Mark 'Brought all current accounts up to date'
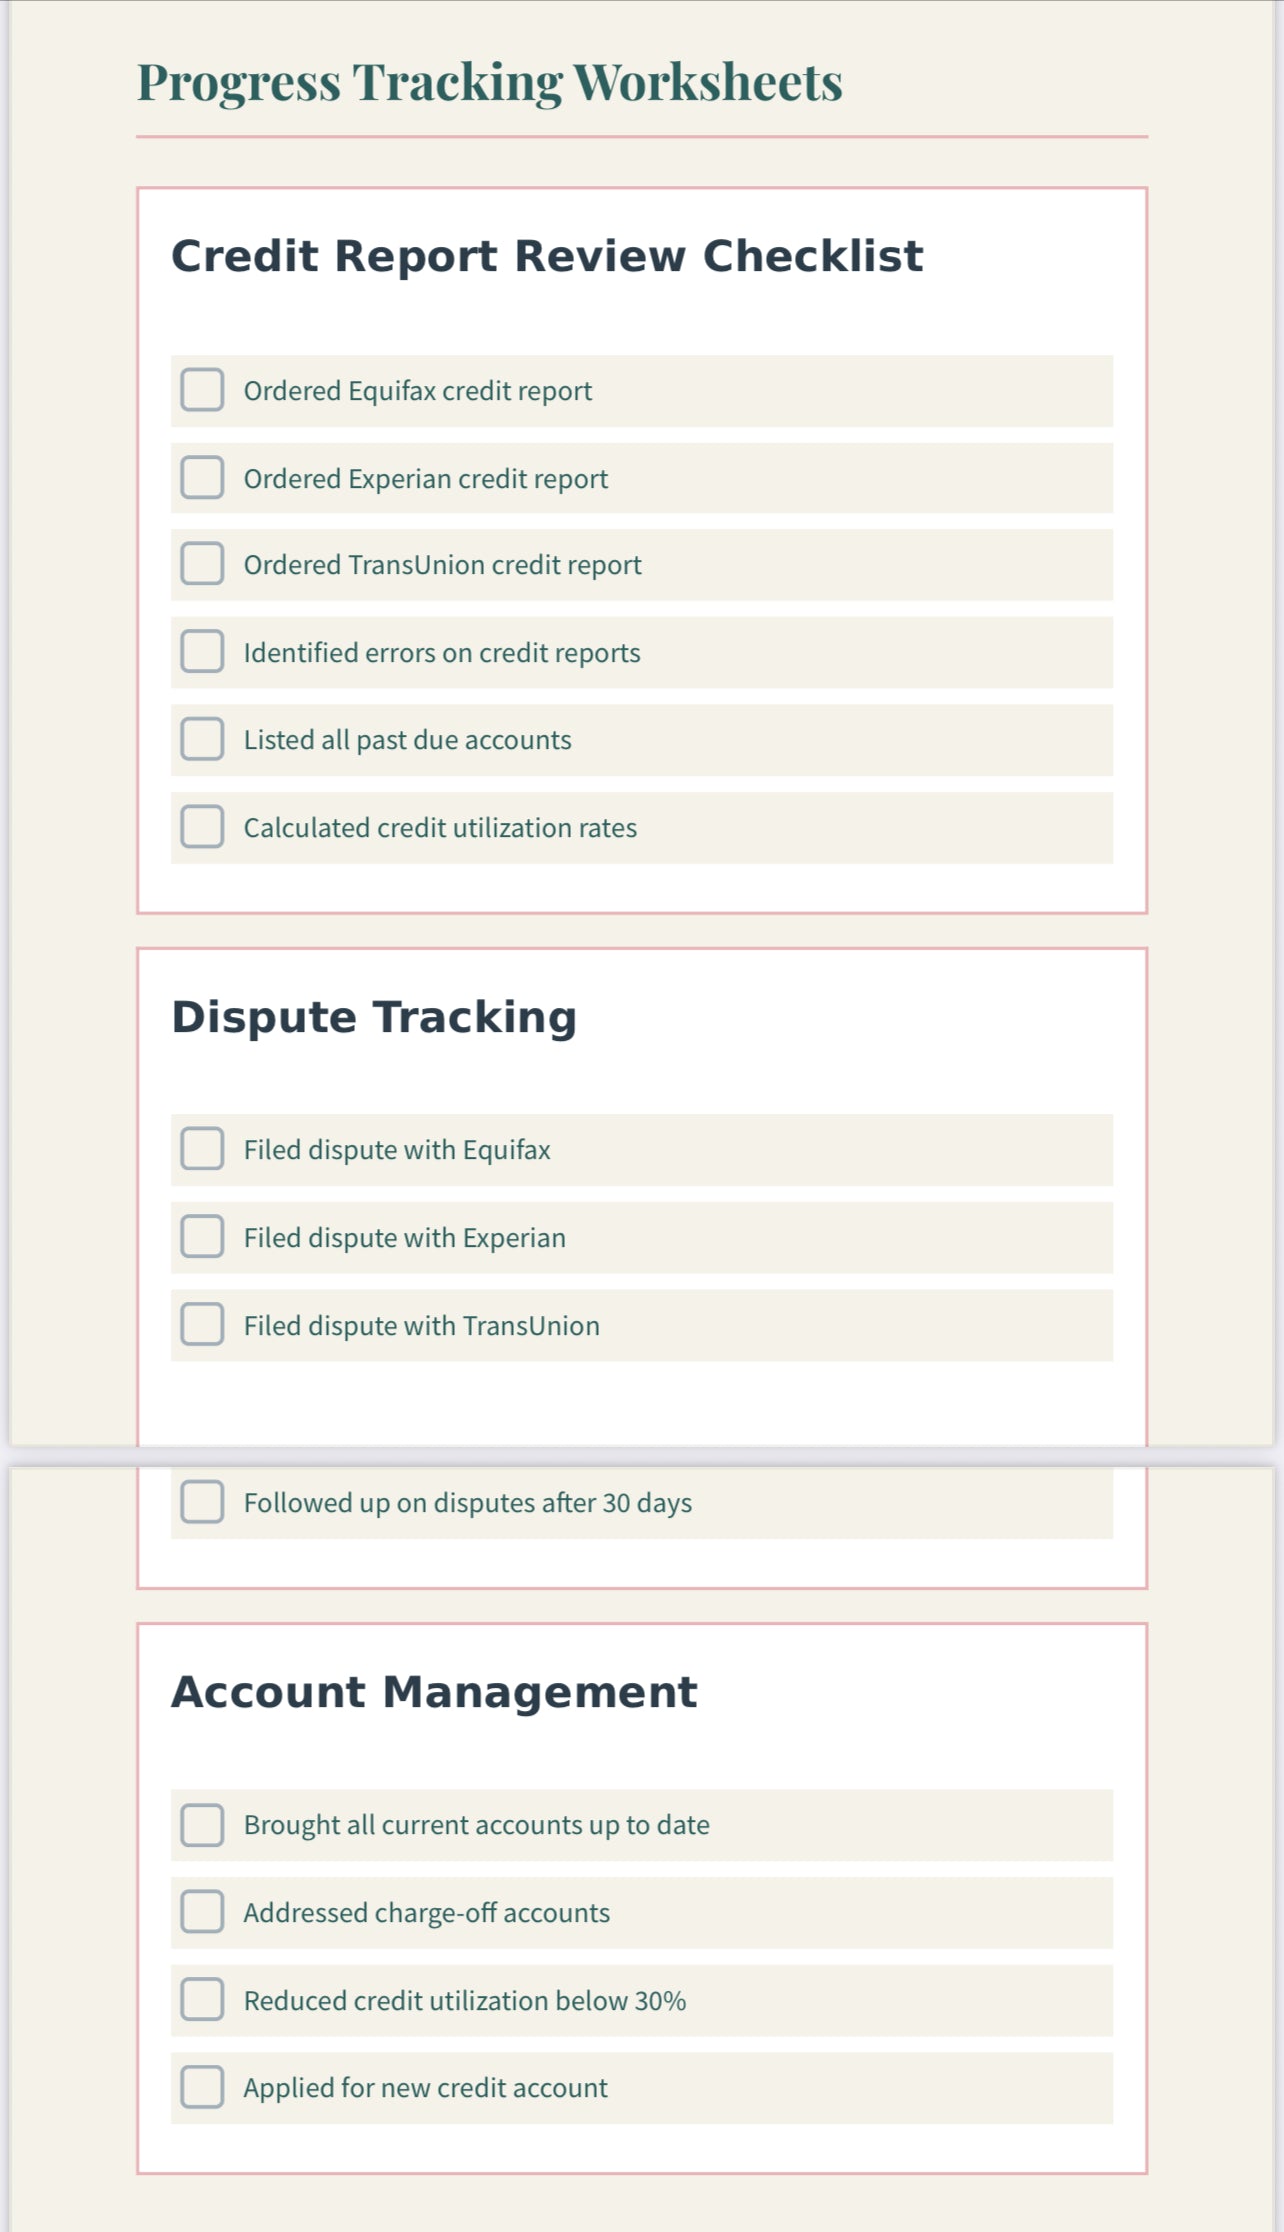The width and height of the screenshot is (1284, 2232). coord(202,1825)
